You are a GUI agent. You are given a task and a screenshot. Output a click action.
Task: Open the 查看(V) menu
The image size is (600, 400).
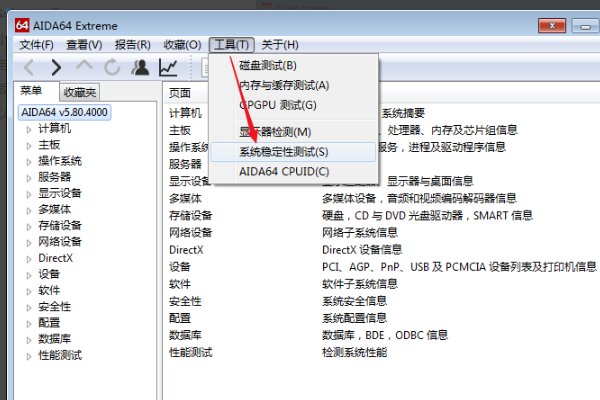pos(84,45)
